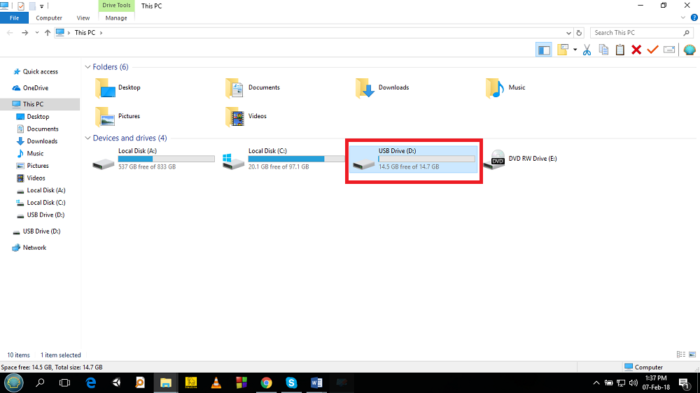The image size is (700, 393).
Task: Open VLC media player from taskbar
Action: 216,383
